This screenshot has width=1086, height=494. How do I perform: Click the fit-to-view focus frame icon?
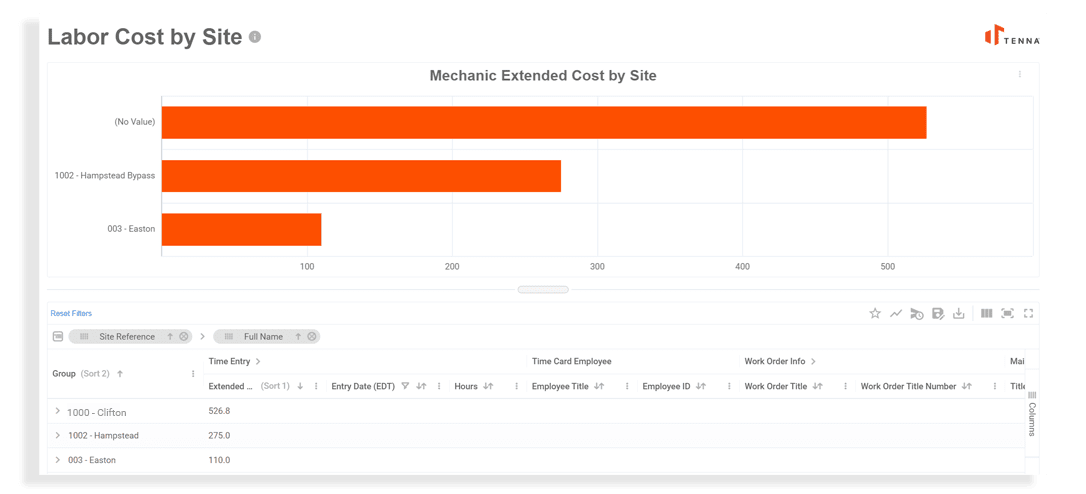click(1008, 313)
